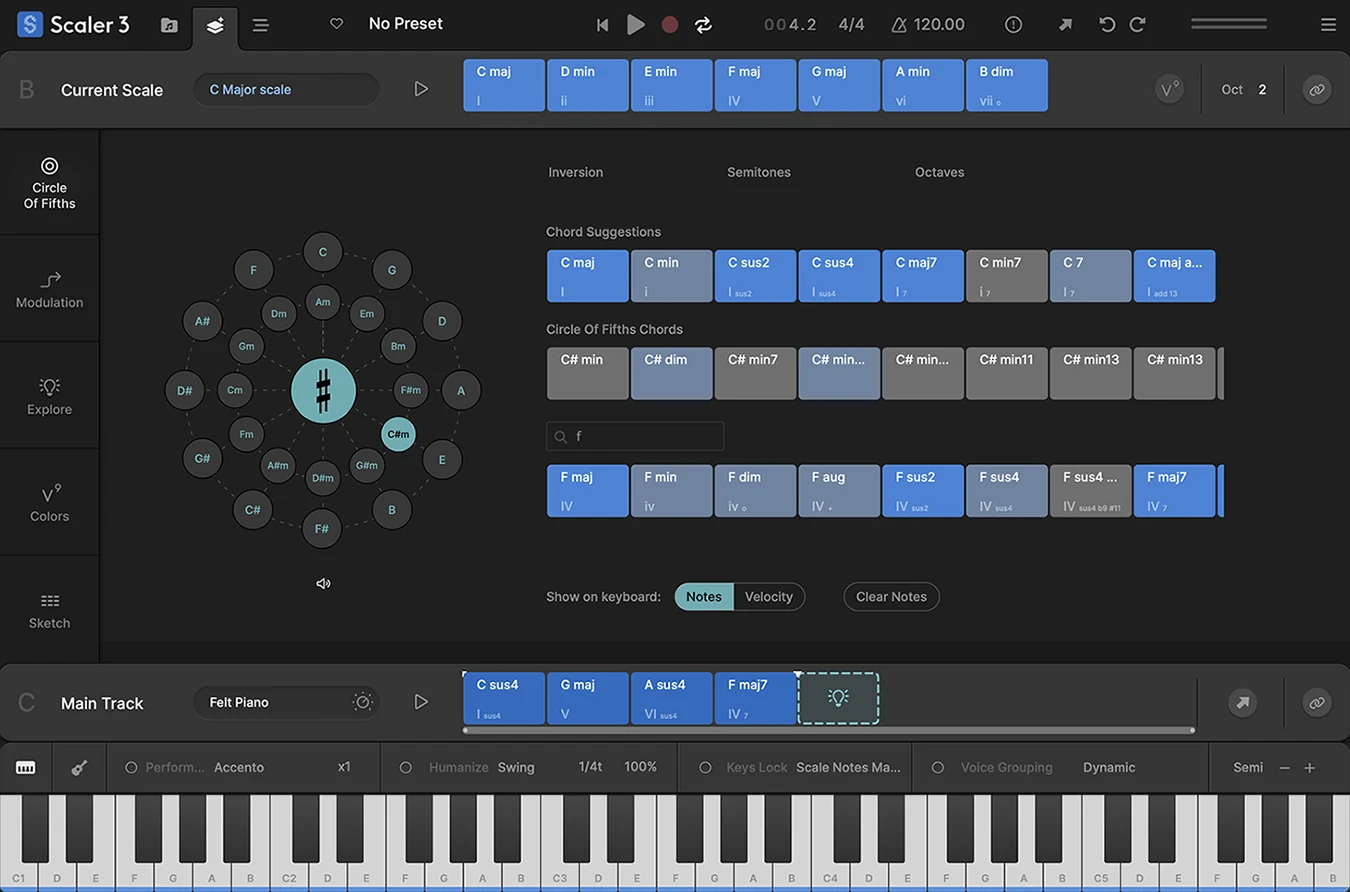
Task: Switch to the Explore tab
Action: pyautogui.click(x=50, y=396)
